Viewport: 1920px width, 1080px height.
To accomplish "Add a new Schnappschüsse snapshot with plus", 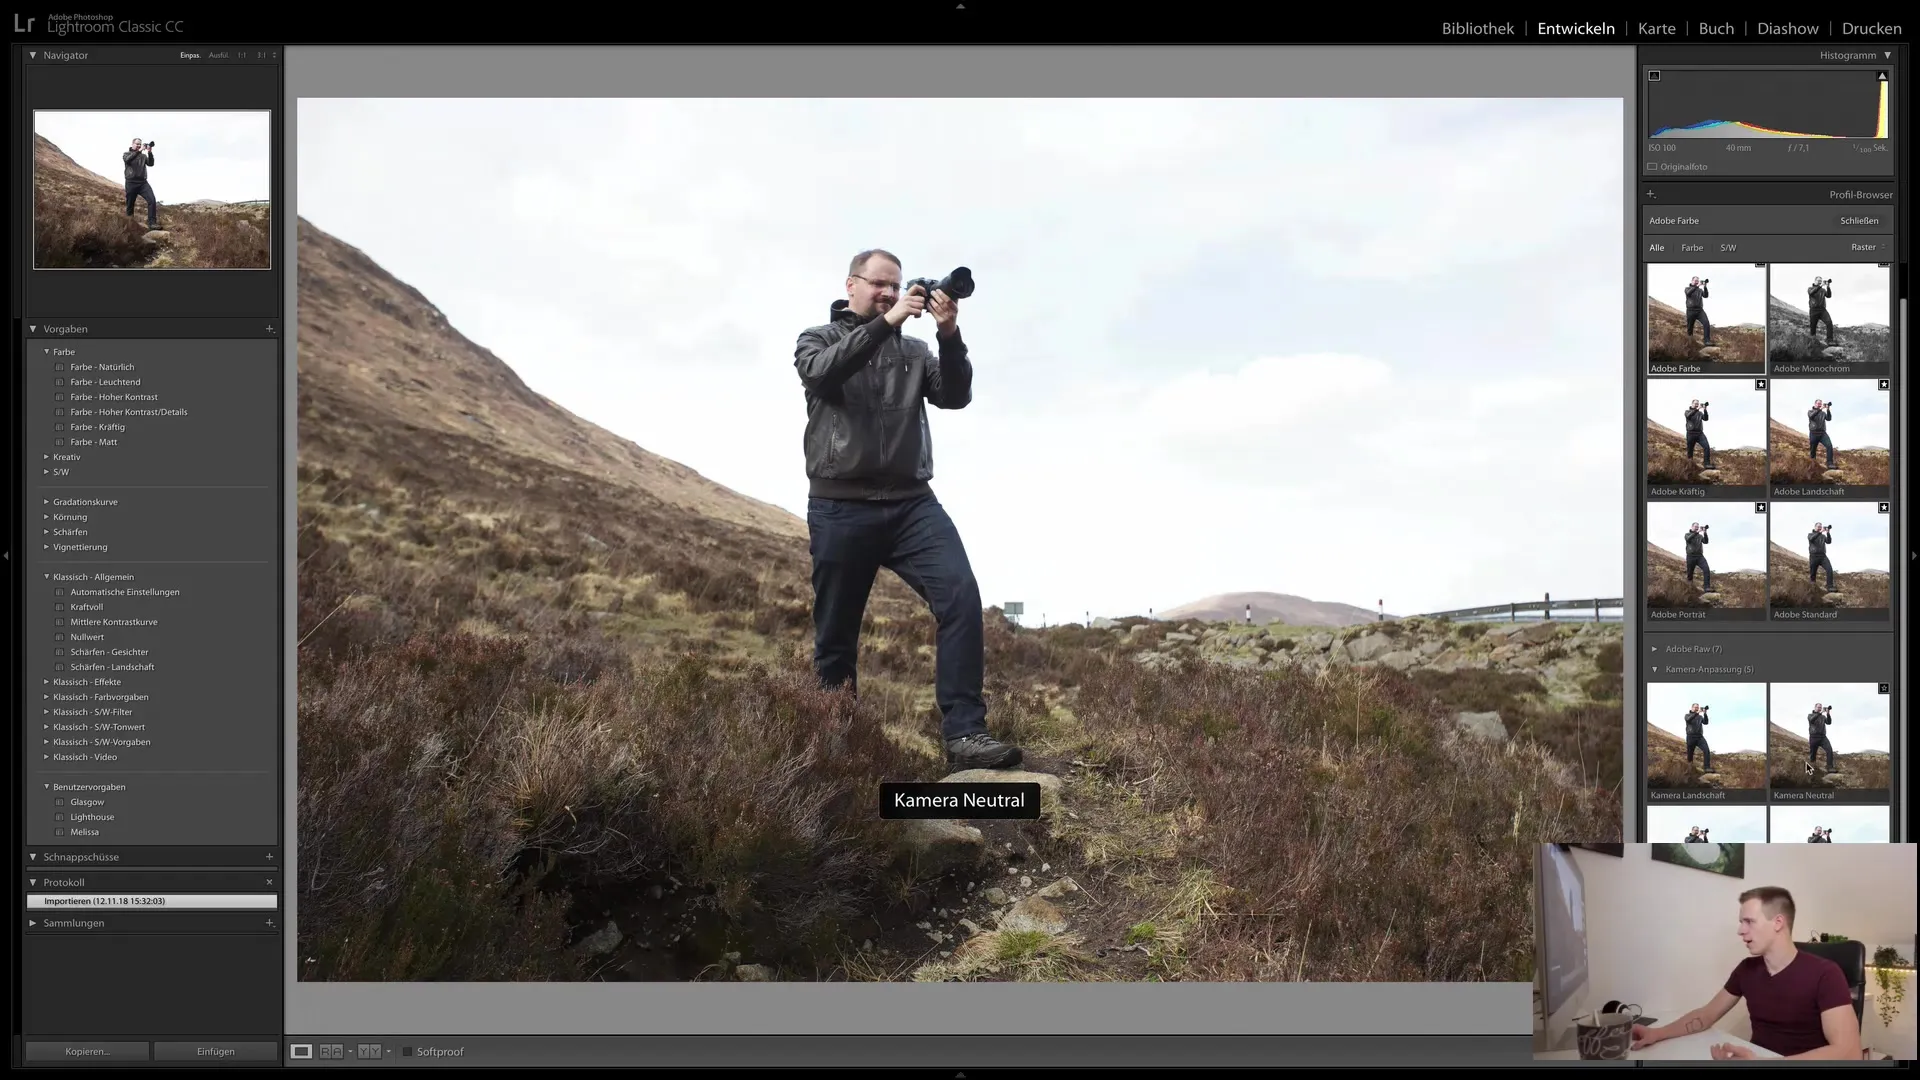I will click(x=269, y=856).
